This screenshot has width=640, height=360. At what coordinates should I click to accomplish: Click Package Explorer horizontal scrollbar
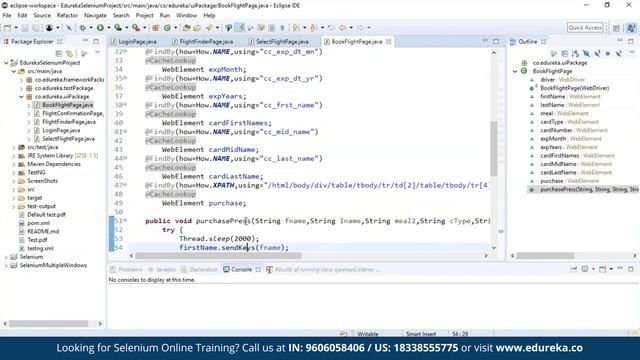click(49, 324)
